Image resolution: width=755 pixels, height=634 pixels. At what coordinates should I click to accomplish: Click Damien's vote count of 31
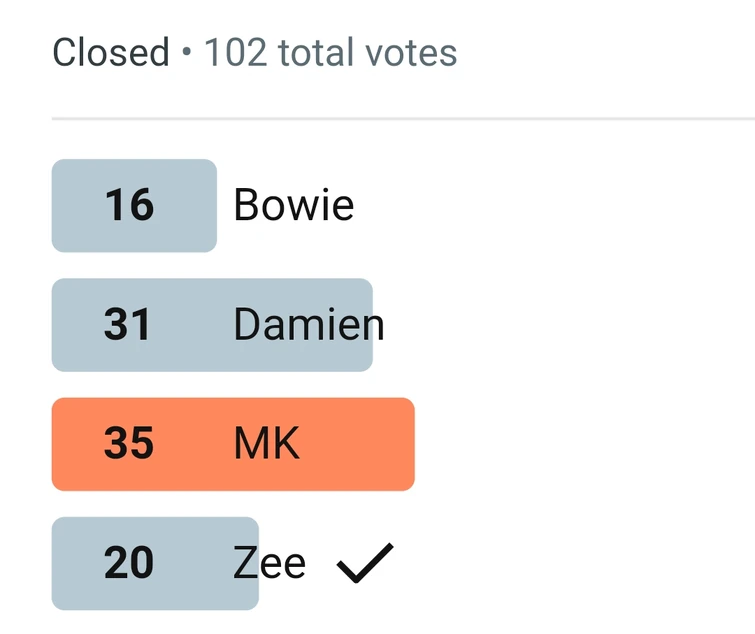pyautogui.click(x=128, y=325)
